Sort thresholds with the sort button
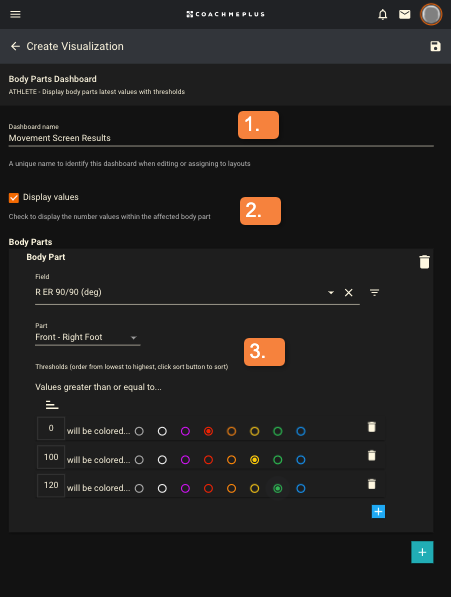This screenshot has height=597, width=451. 52,405
